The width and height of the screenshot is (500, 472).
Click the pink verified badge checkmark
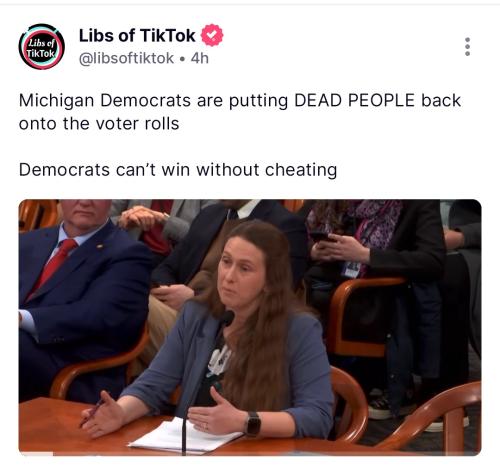tap(212, 35)
